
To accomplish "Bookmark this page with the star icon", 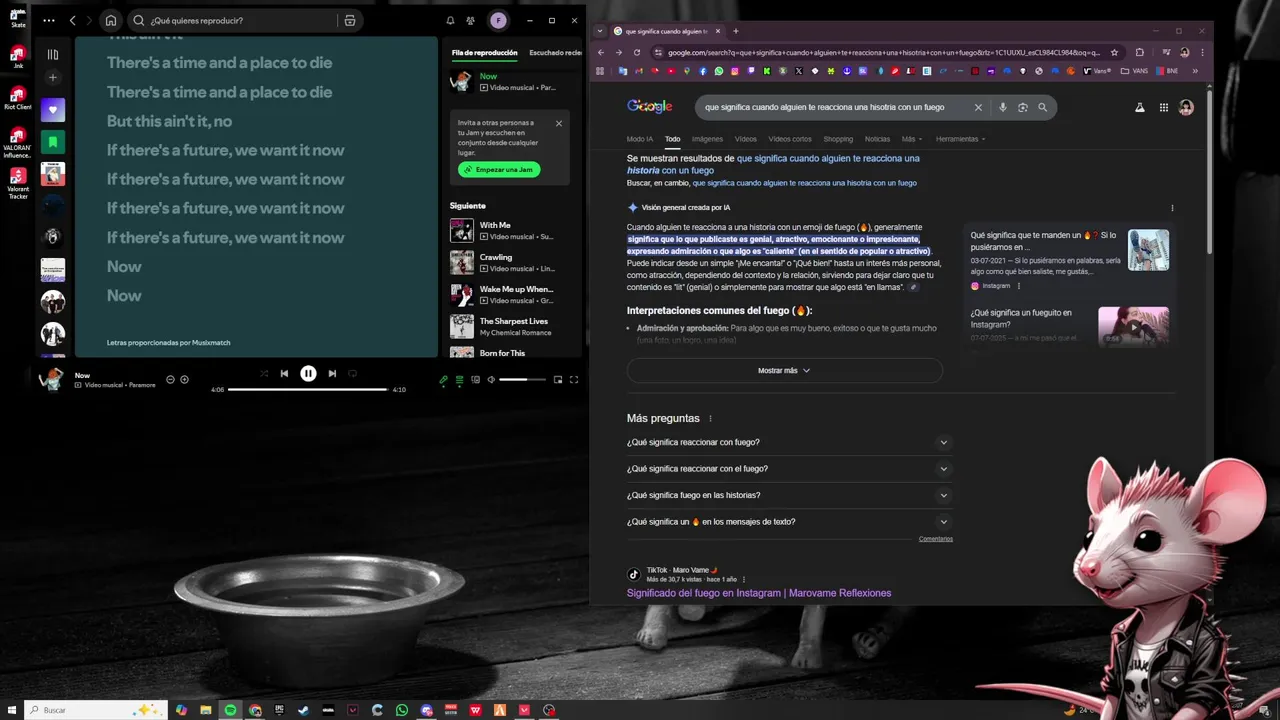I will [1113, 52].
